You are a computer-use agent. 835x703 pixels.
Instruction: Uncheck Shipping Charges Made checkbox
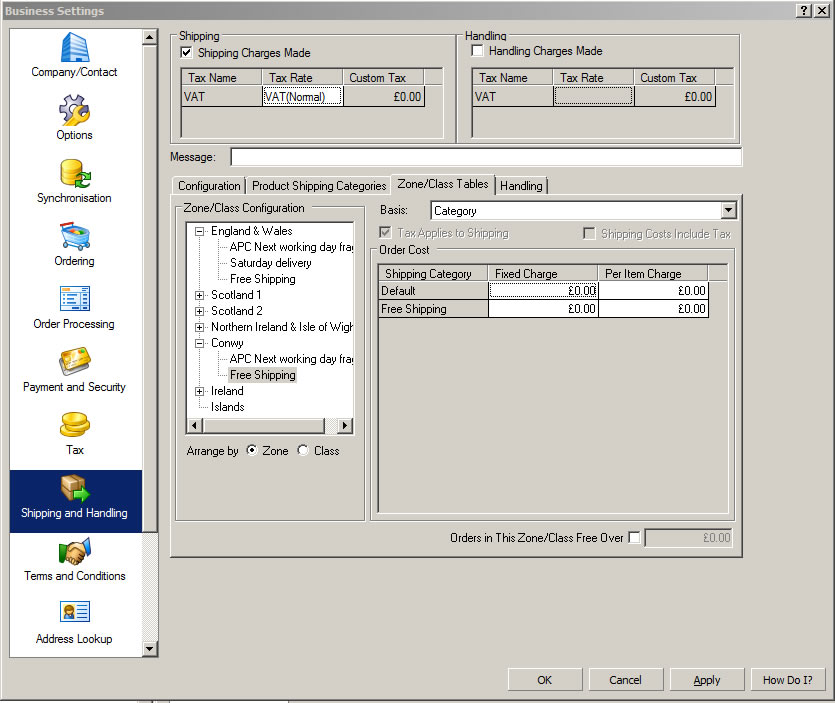coord(187,53)
